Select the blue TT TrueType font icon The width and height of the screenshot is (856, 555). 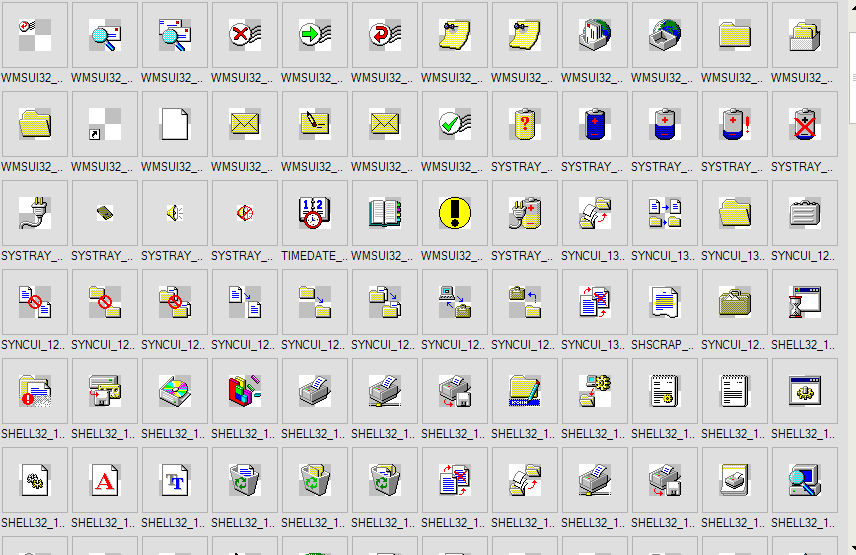point(175,480)
